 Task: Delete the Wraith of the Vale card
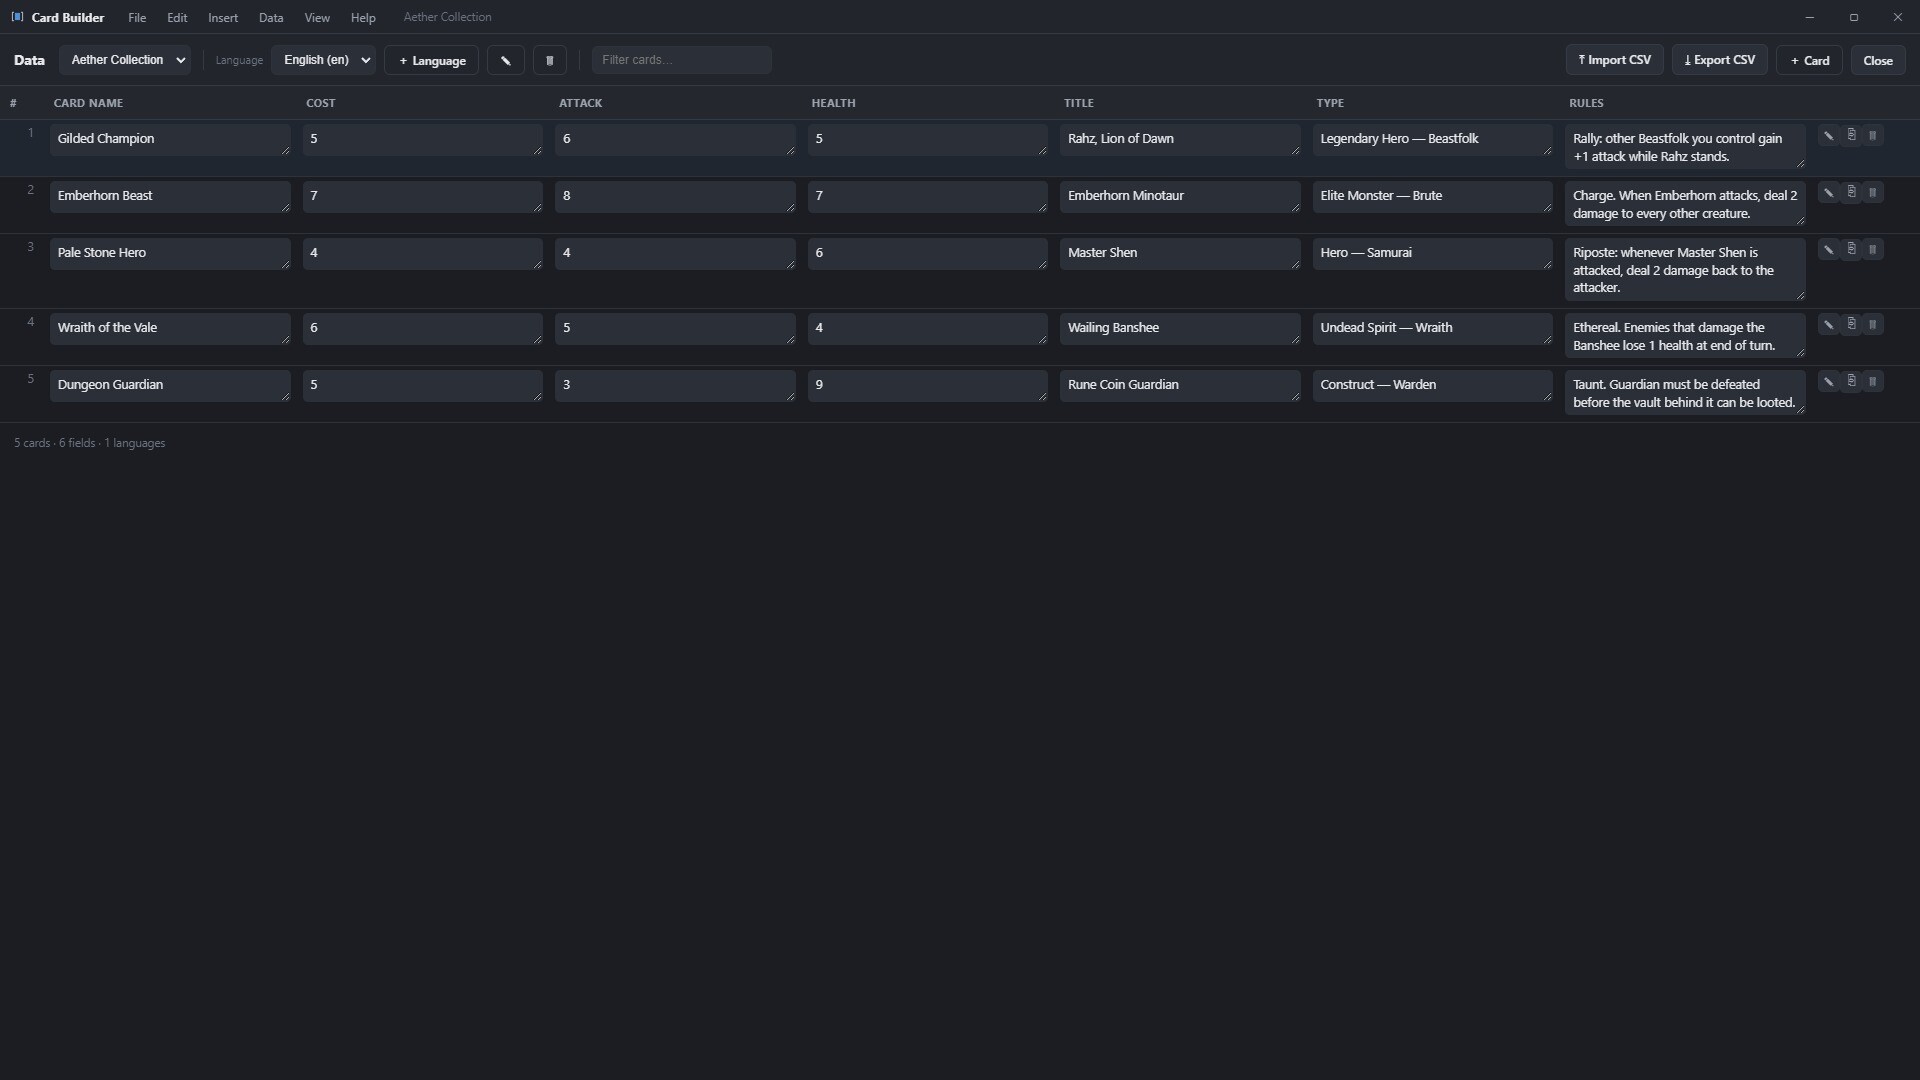point(1873,324)
